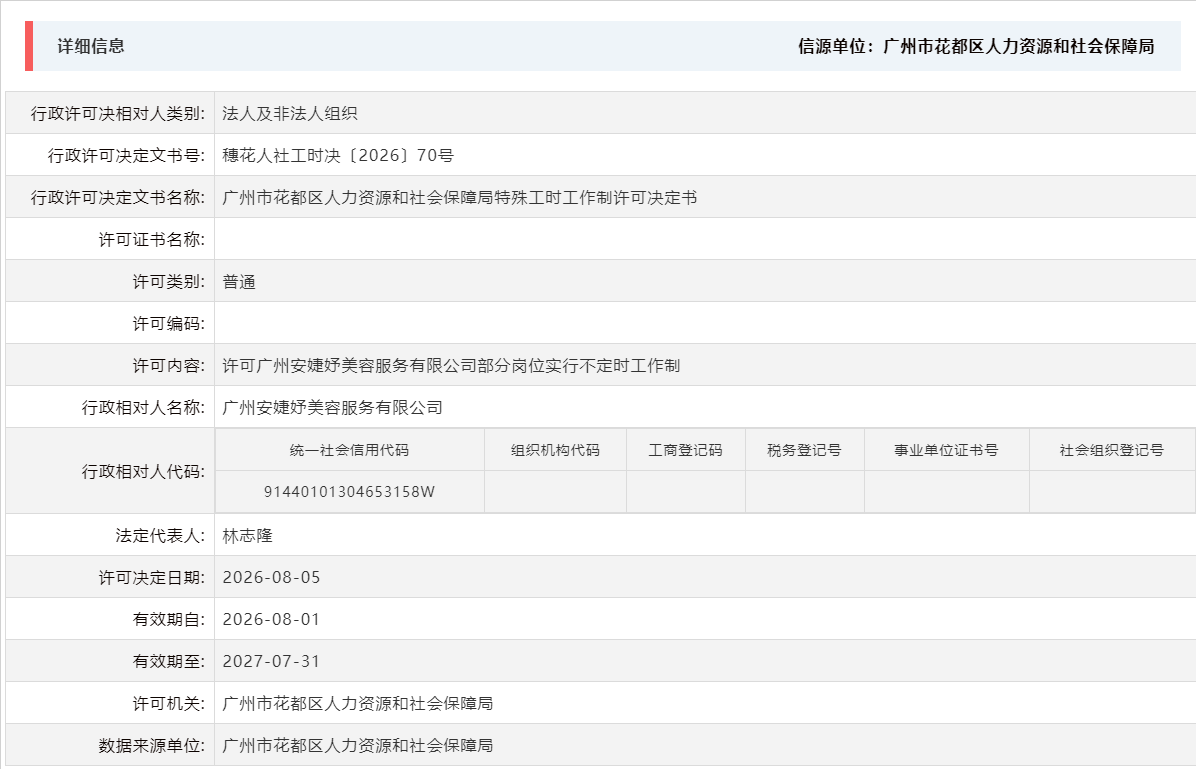The image size is (1196, 769).
Task: Select text 许可广州安婕妤美容服务有限公司部分岗位实行不定时工作制
Action: pos(451,365)
